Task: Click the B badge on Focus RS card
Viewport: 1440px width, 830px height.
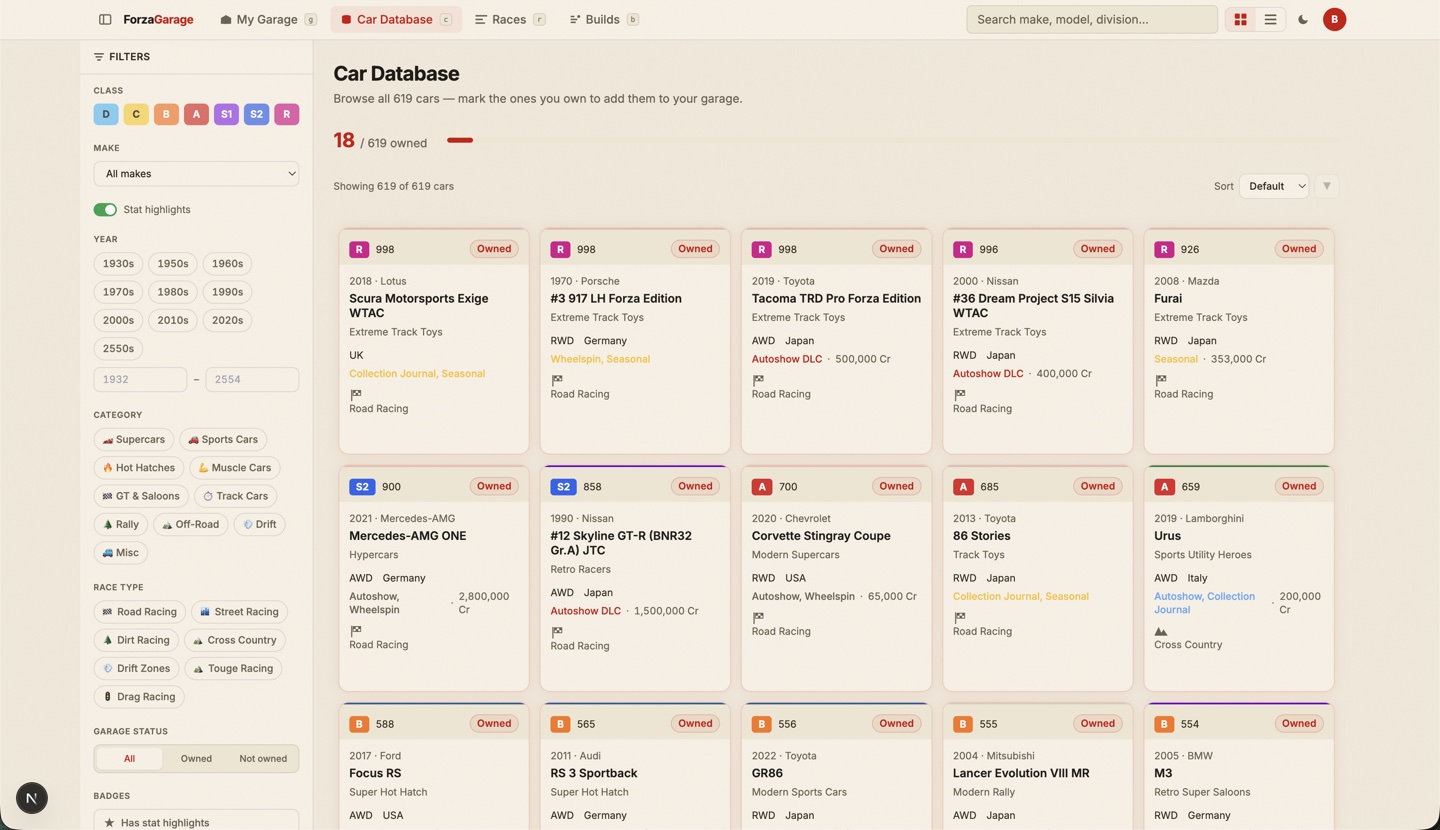Action: (359, 724)
